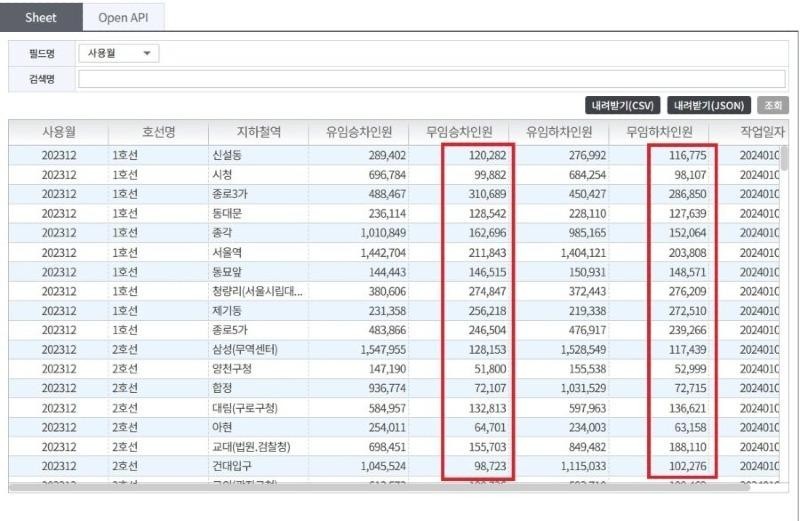
Task: Select the 삼성(무역센터) station cell
Action: (x=245, y=350)
